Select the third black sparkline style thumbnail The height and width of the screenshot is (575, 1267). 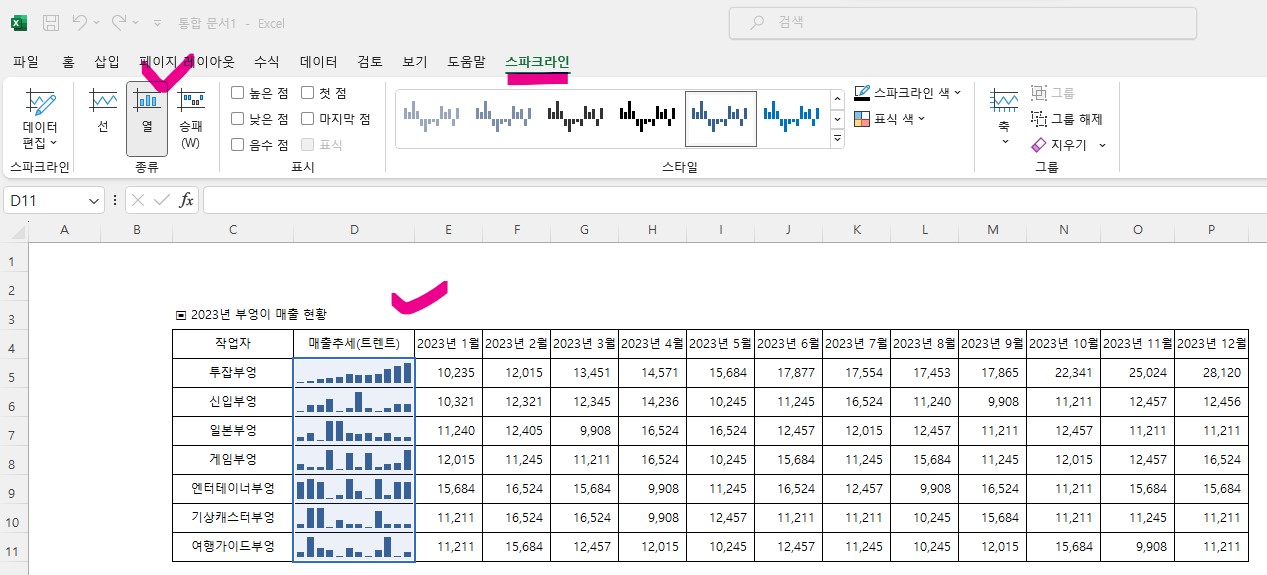pyautogui.click(x=576, y=118)
